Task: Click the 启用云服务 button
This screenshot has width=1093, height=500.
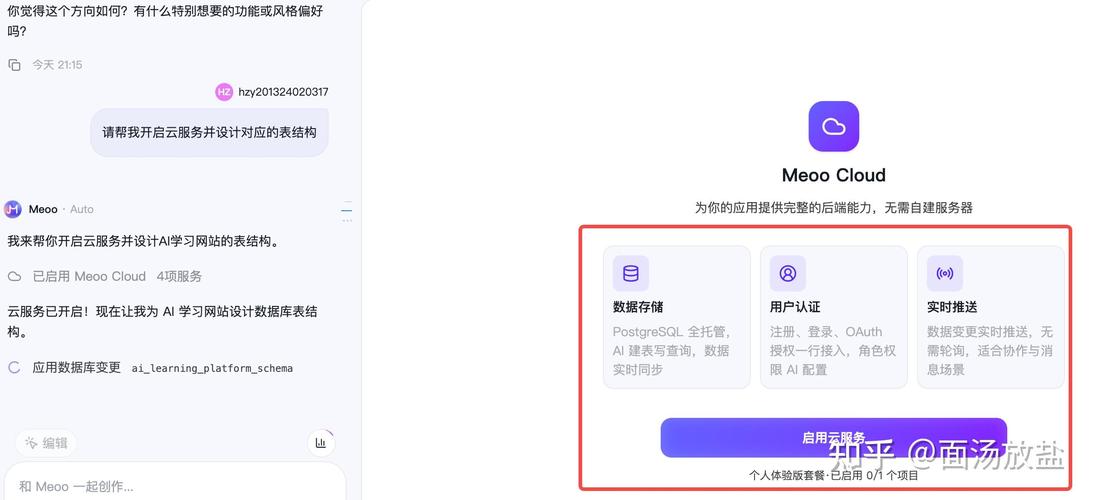Action: pyautogui.click(x=834, y=438)
